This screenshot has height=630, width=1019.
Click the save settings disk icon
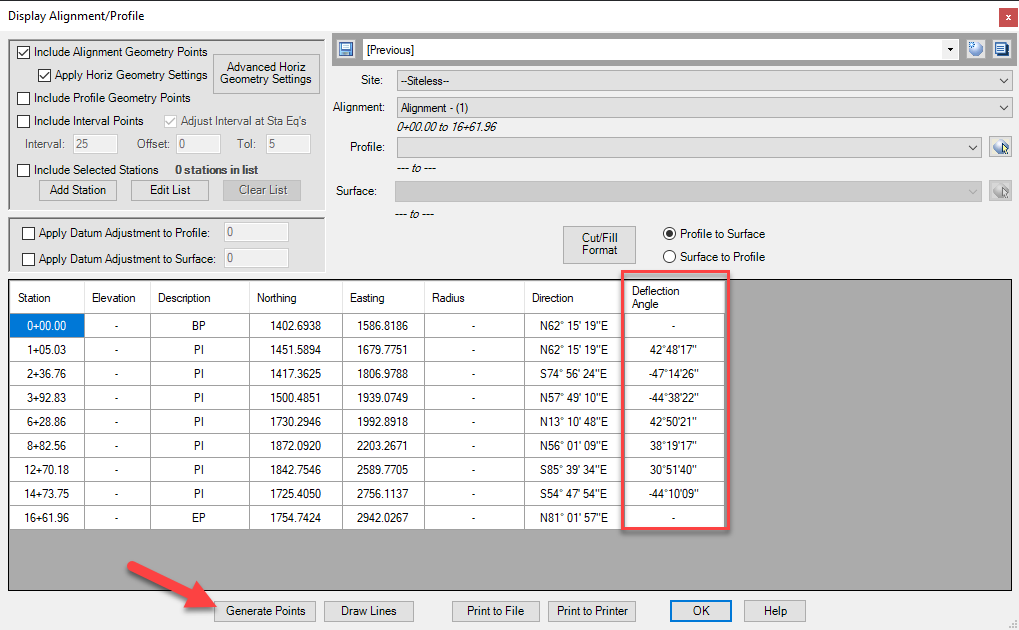[x=345, y=48]
